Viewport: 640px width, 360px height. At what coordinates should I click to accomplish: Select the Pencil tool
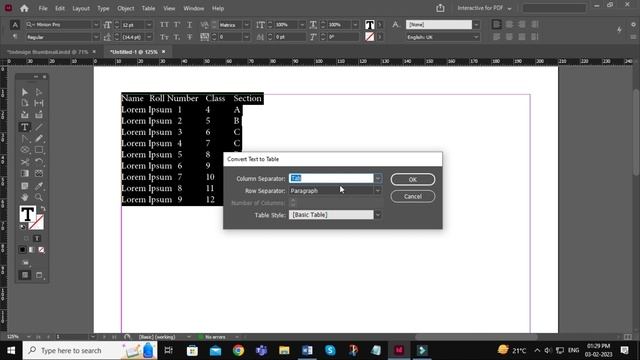(39, 139)
